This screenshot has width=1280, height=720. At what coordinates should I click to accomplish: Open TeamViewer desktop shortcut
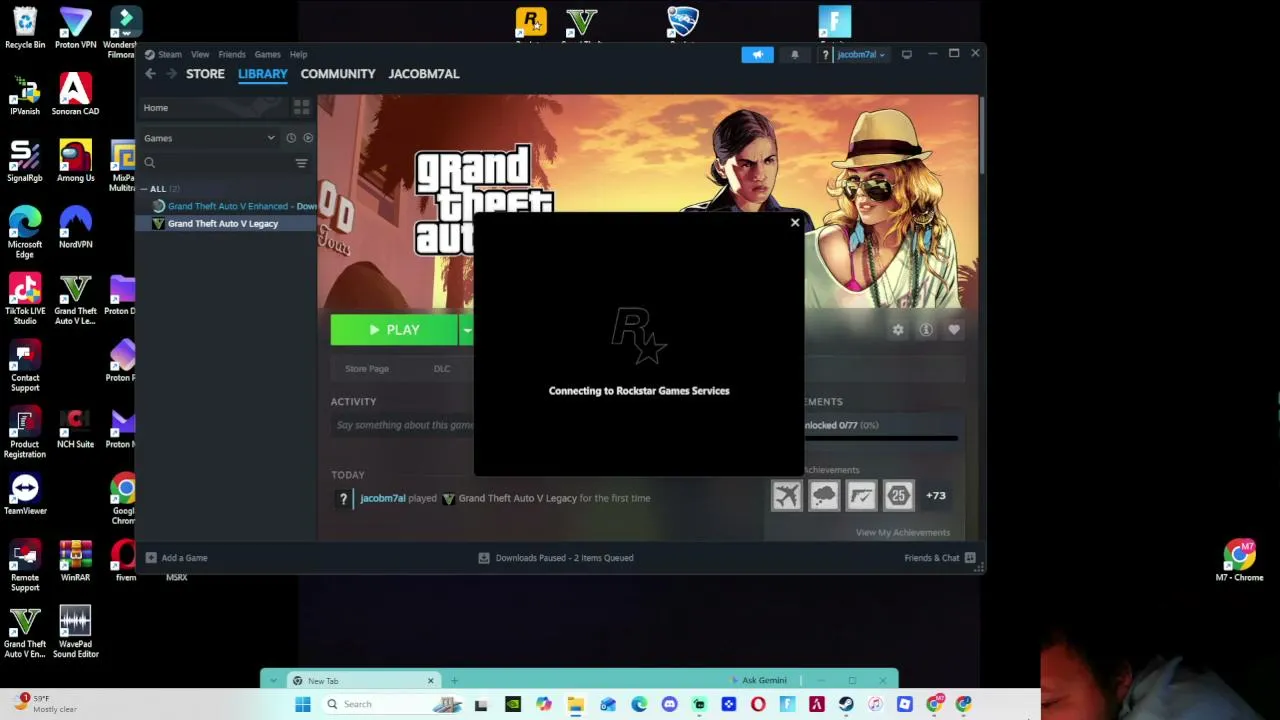coord(25,494)
